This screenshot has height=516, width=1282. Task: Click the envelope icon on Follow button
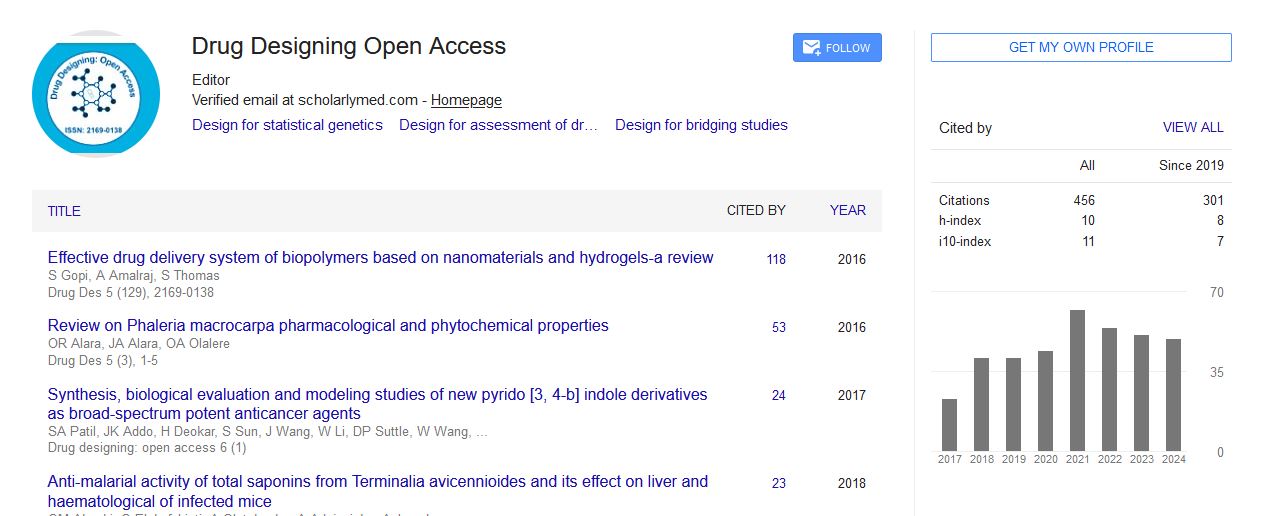[811, 48]
